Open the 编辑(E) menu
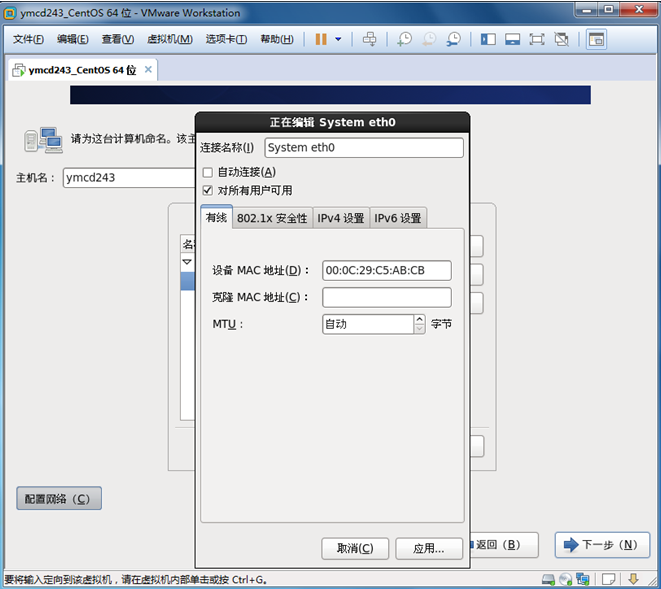Viewport: 661px width, 589px height. point(73,39)
